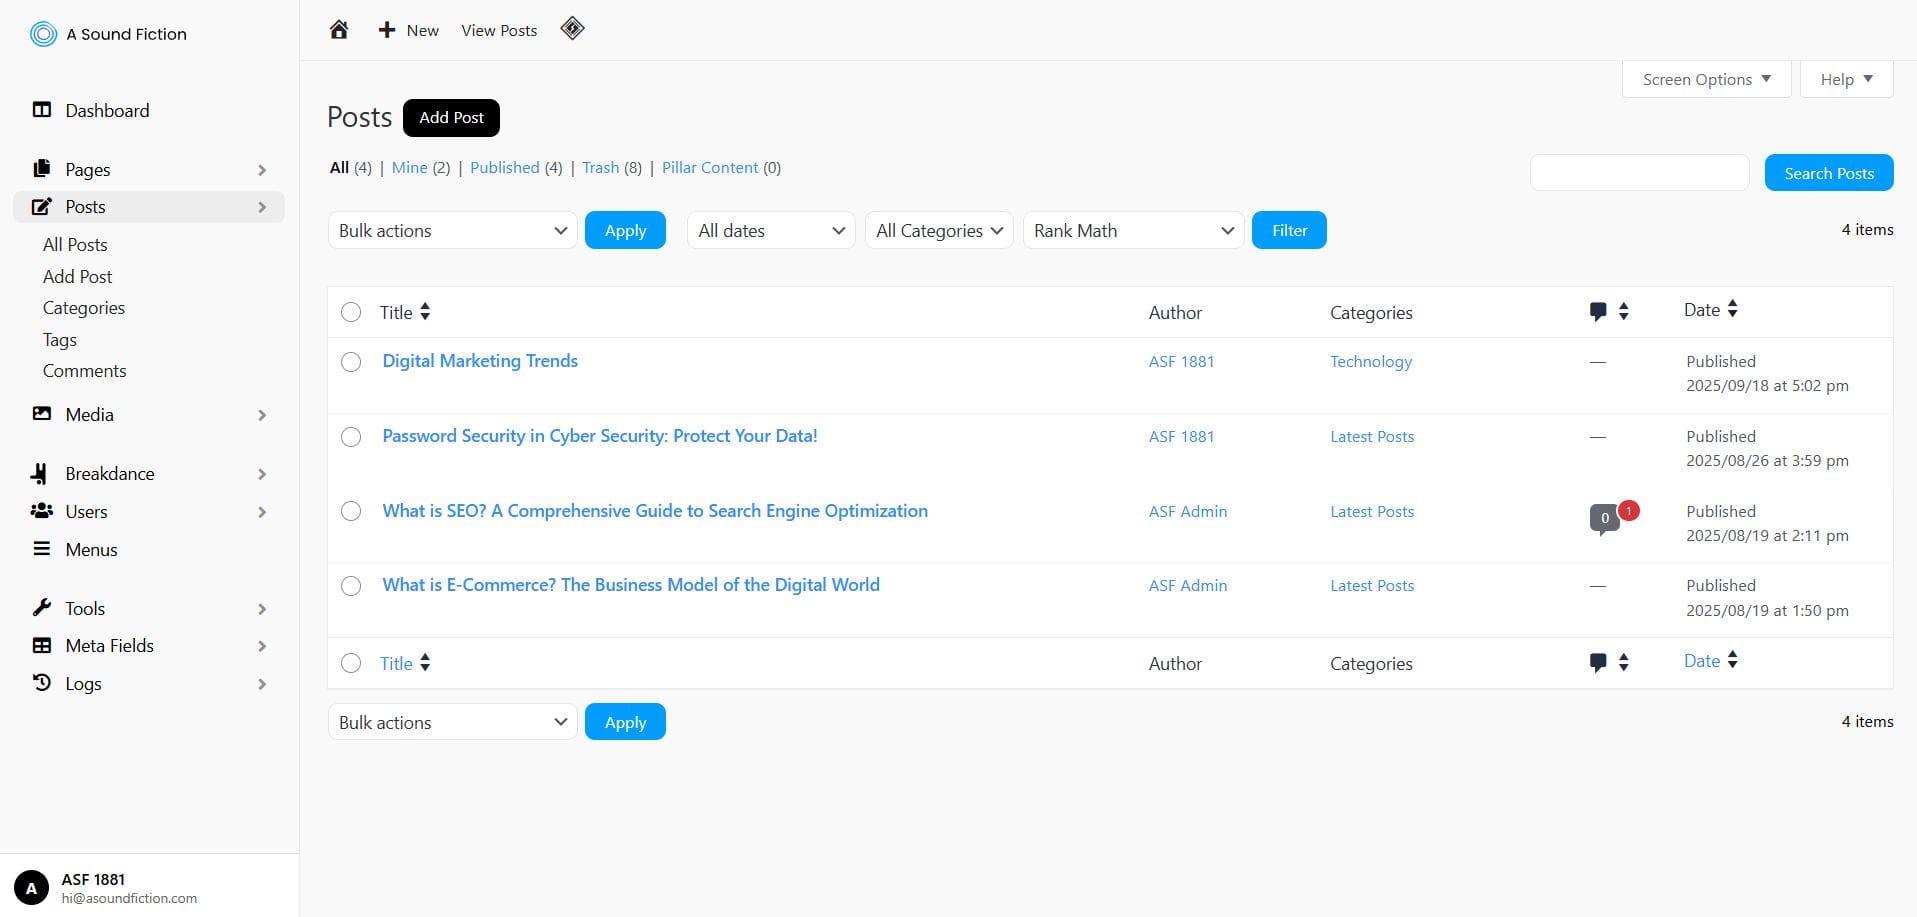Open Categories in the Posts submenu
The width and height of the screenshot is (1917, 917).
click(x=84, y=308)
